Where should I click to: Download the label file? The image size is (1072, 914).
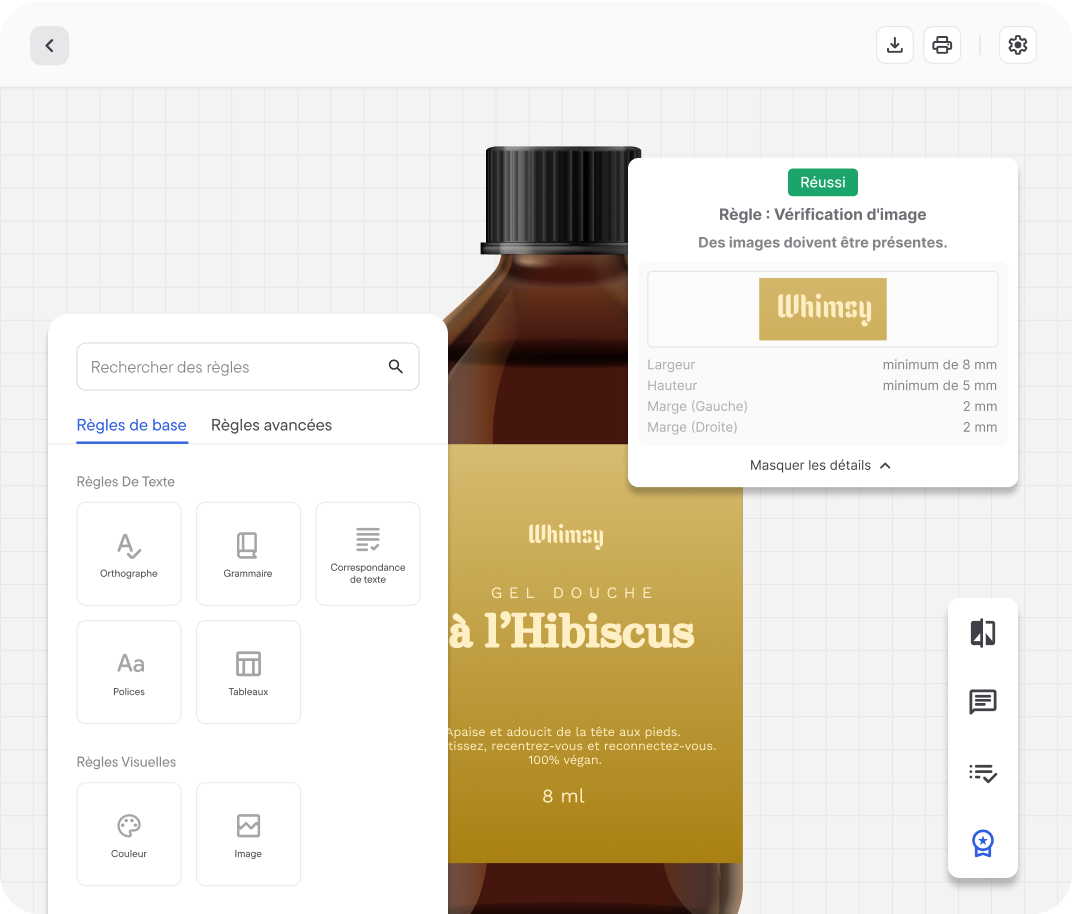[x=895, y=46]
